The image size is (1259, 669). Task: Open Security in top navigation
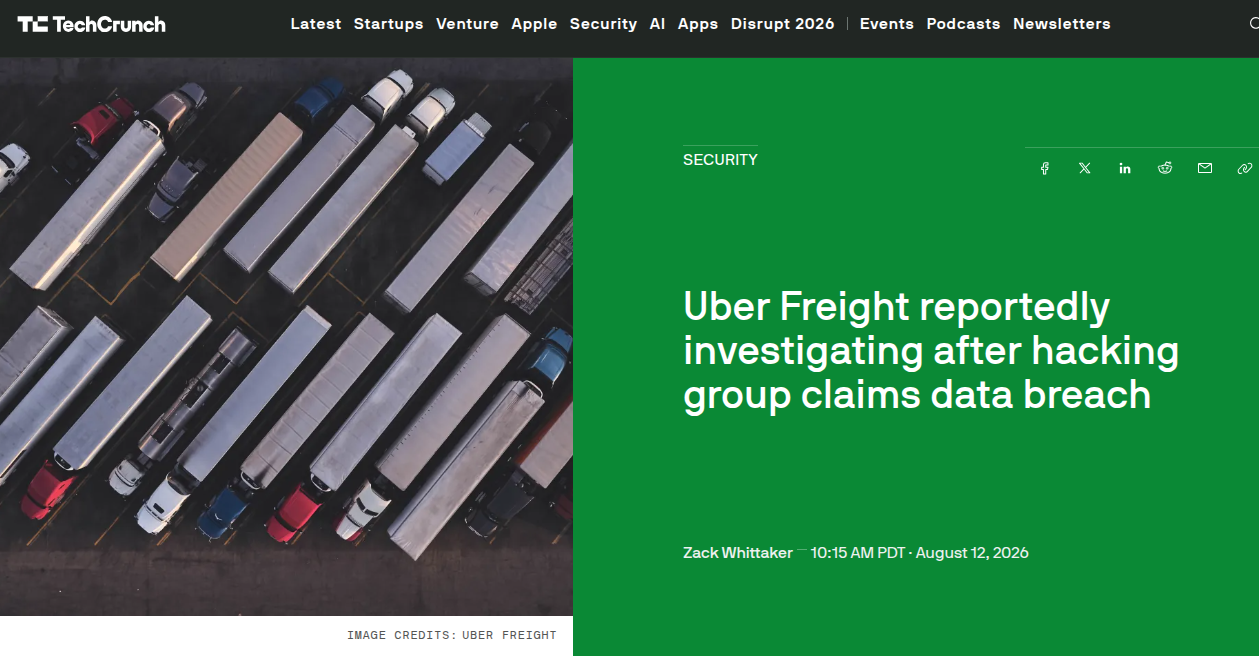pyautogui.click(x=603, y=24)
